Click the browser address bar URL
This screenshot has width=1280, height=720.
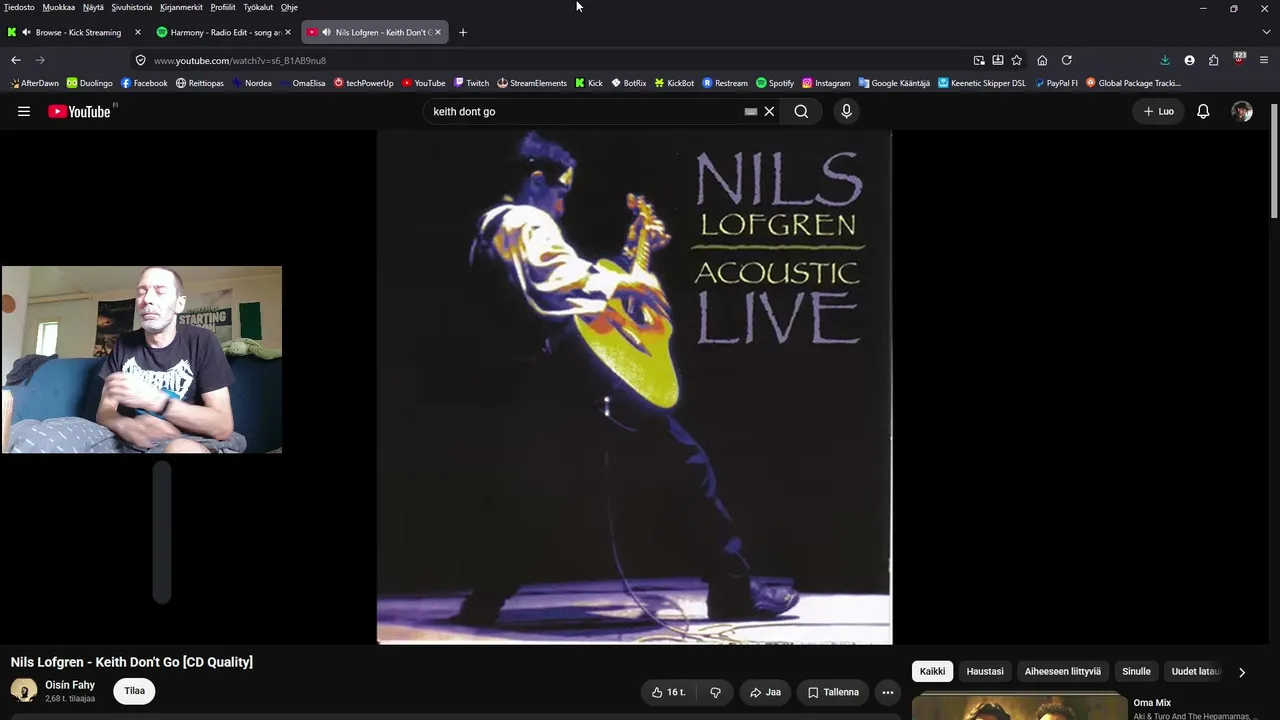[240, 60]
